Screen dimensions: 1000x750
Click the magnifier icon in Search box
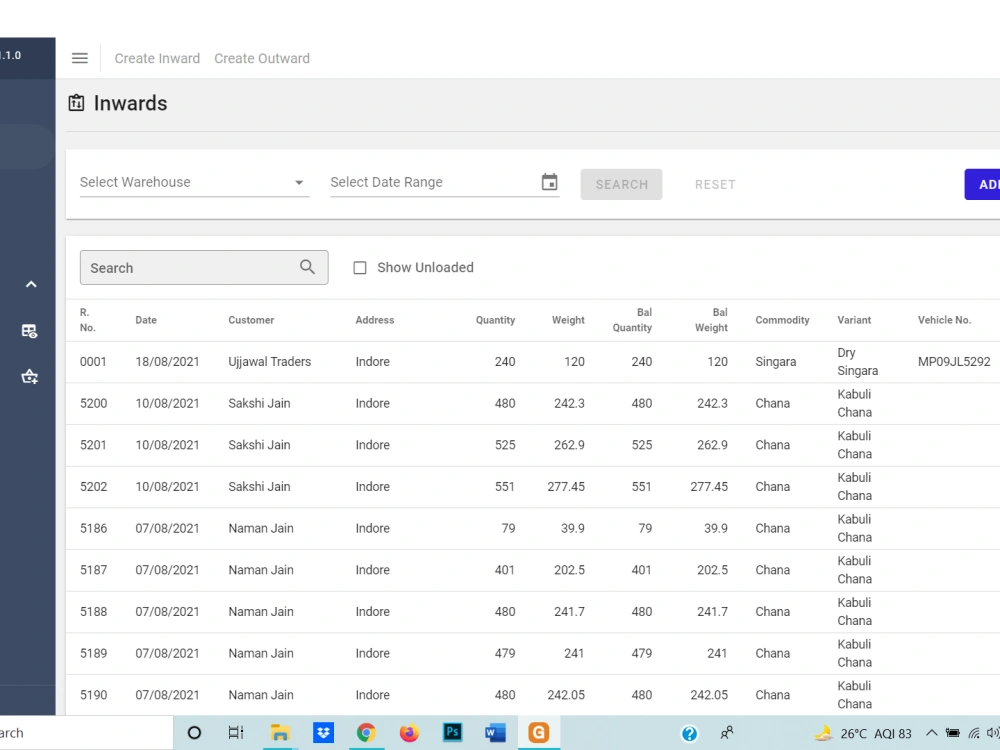[x=307, y=267]
